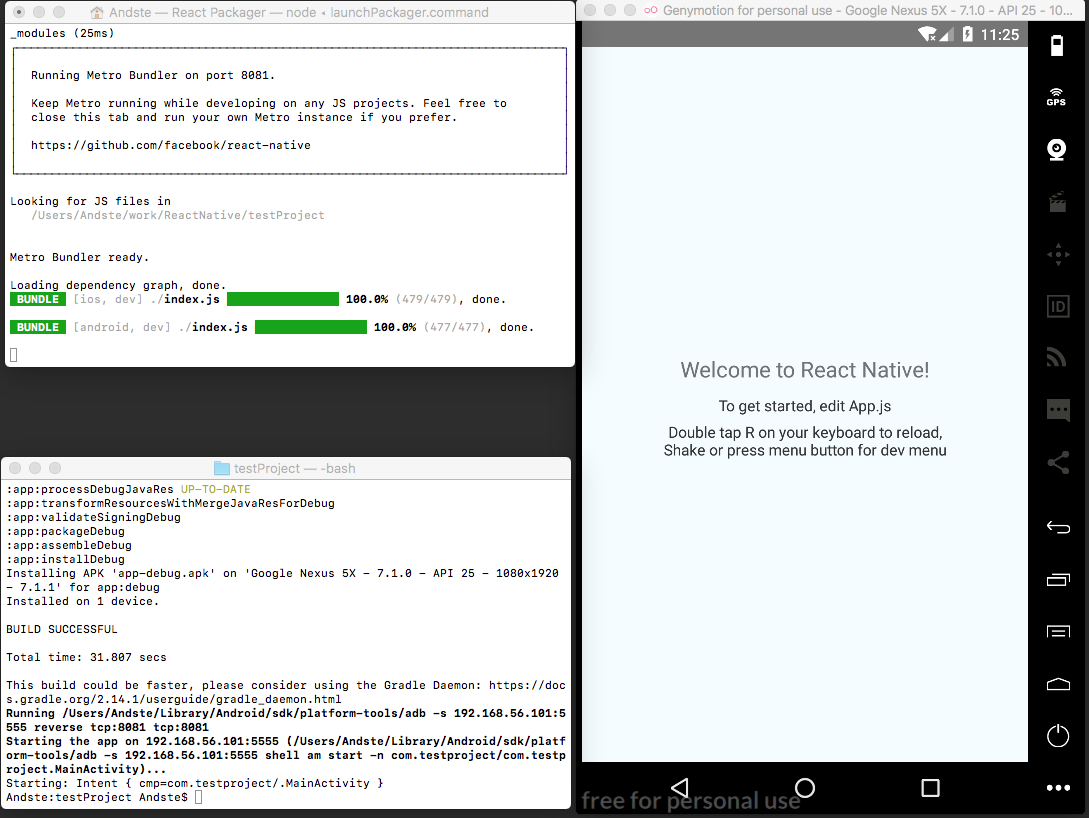The image size is (1089, 818).
Task: Click 'Starting: Intent' line in bash terminal
Action: point(194,783)
